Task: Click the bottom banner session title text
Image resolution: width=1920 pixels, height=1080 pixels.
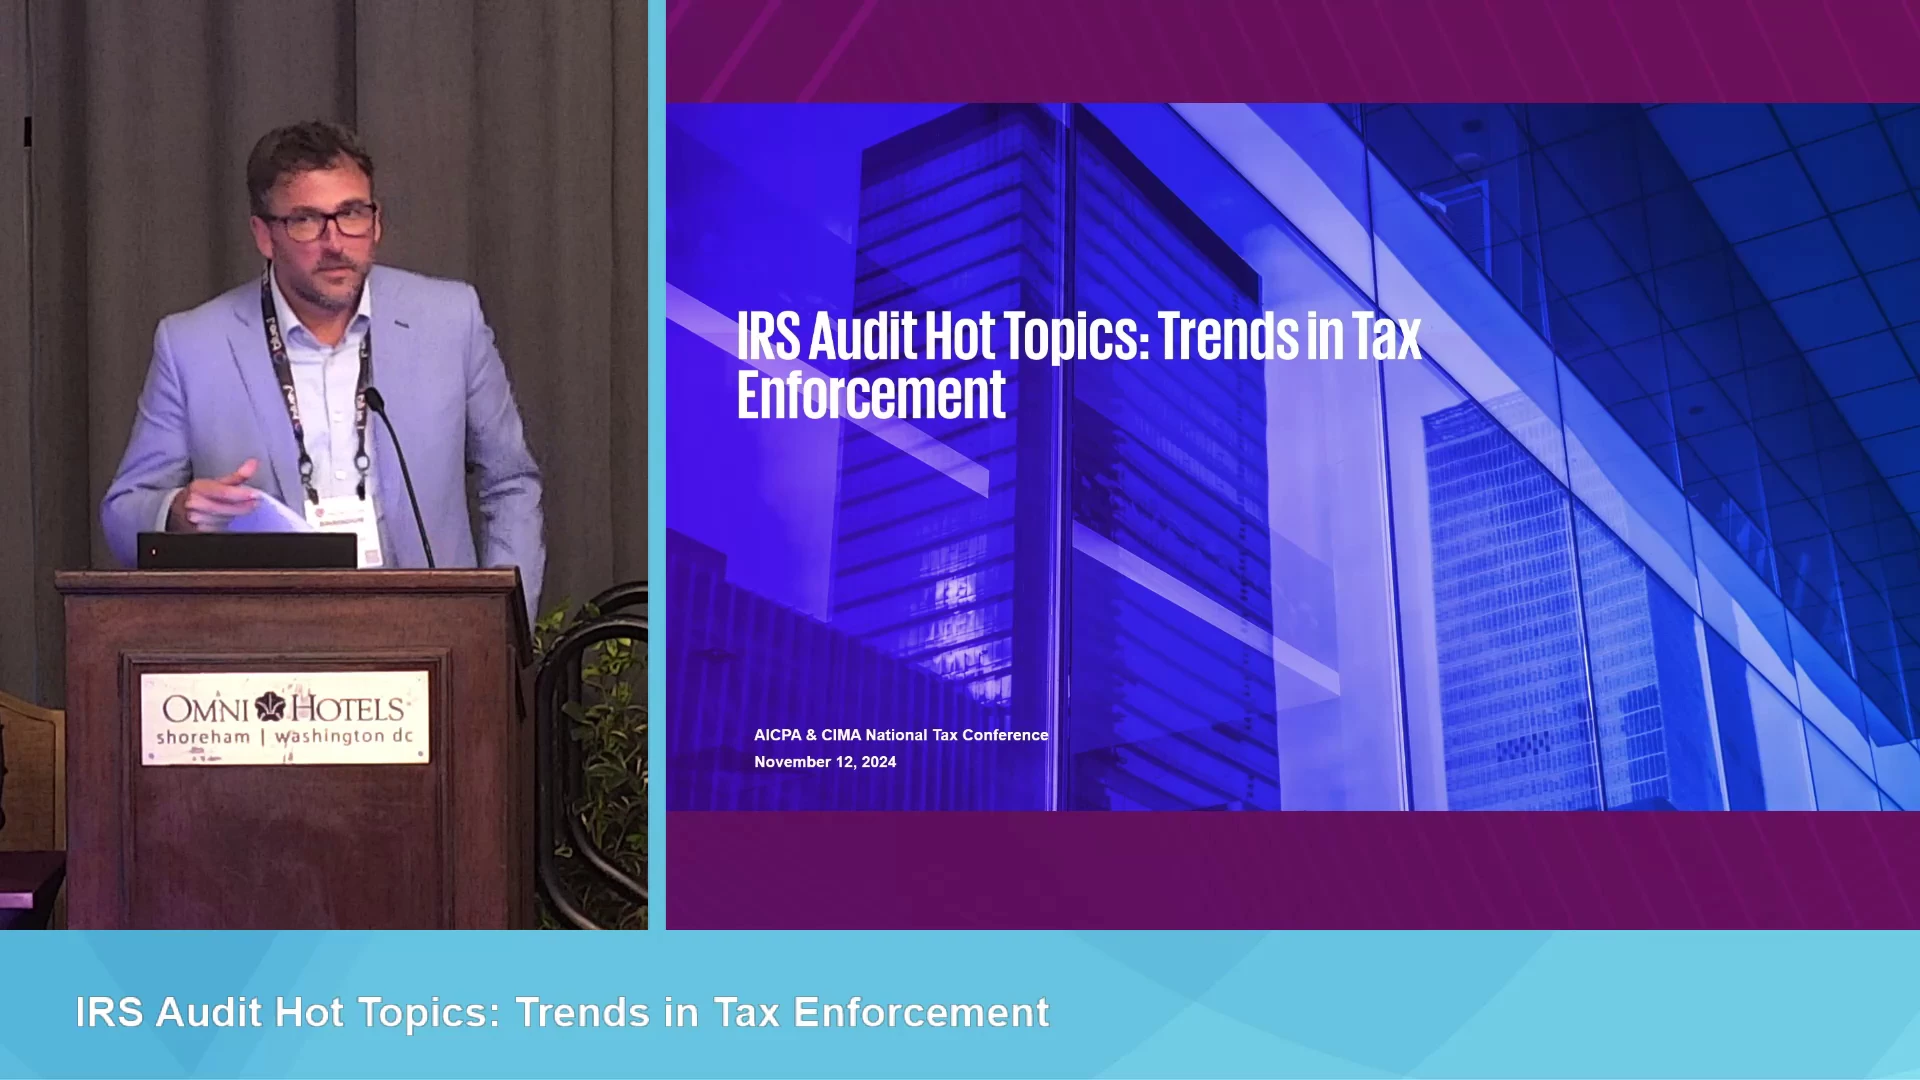Action: click(562, 1012)
